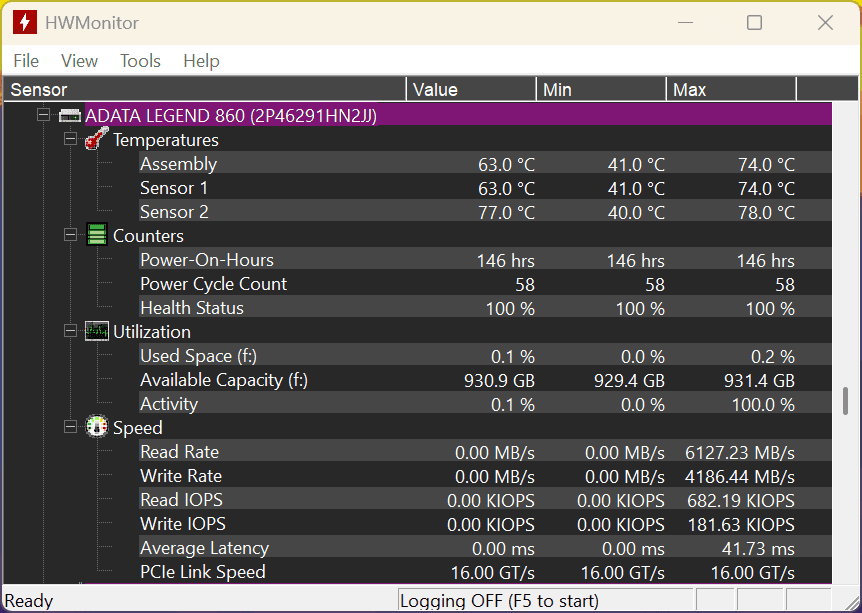Select the Counters group label

point(148,236)
